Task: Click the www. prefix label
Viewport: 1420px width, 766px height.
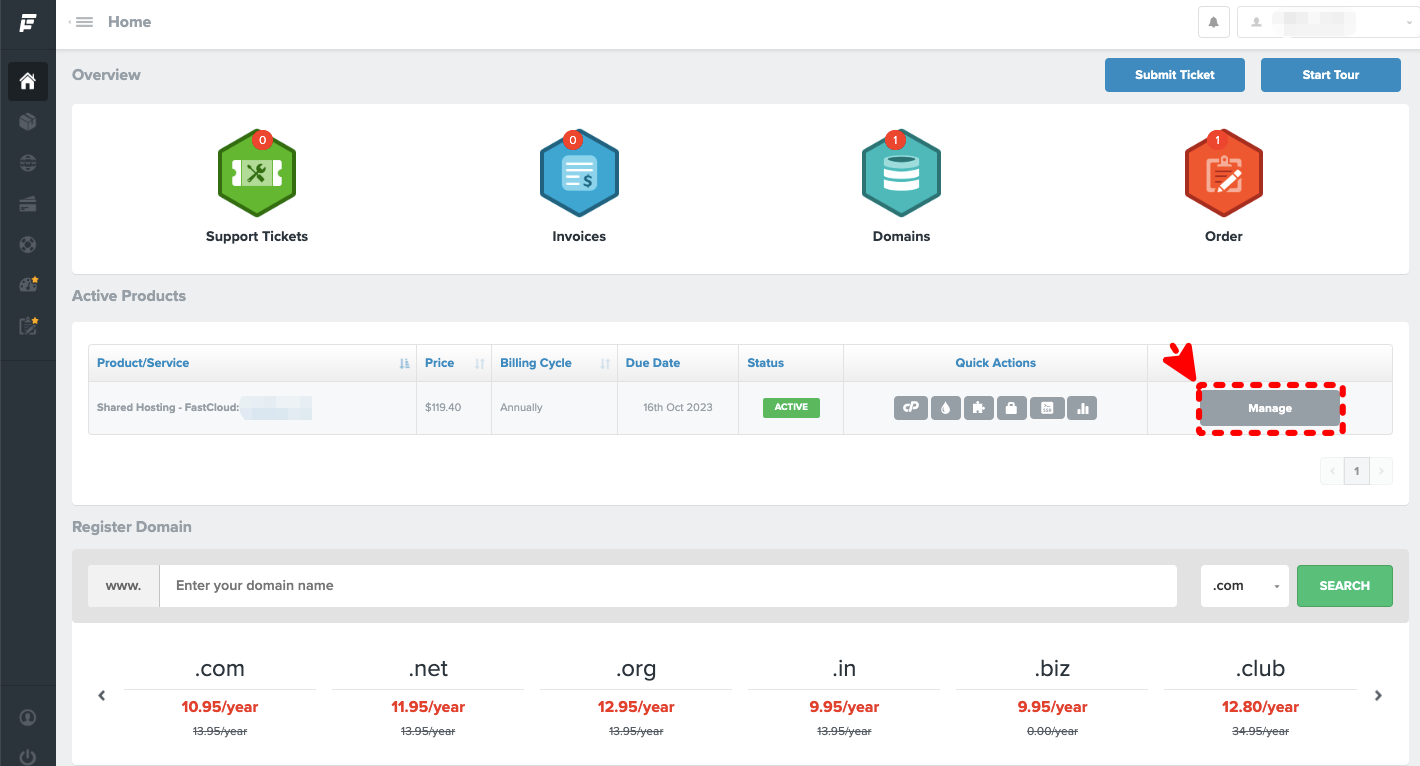Action: click(x=123, y=586)
